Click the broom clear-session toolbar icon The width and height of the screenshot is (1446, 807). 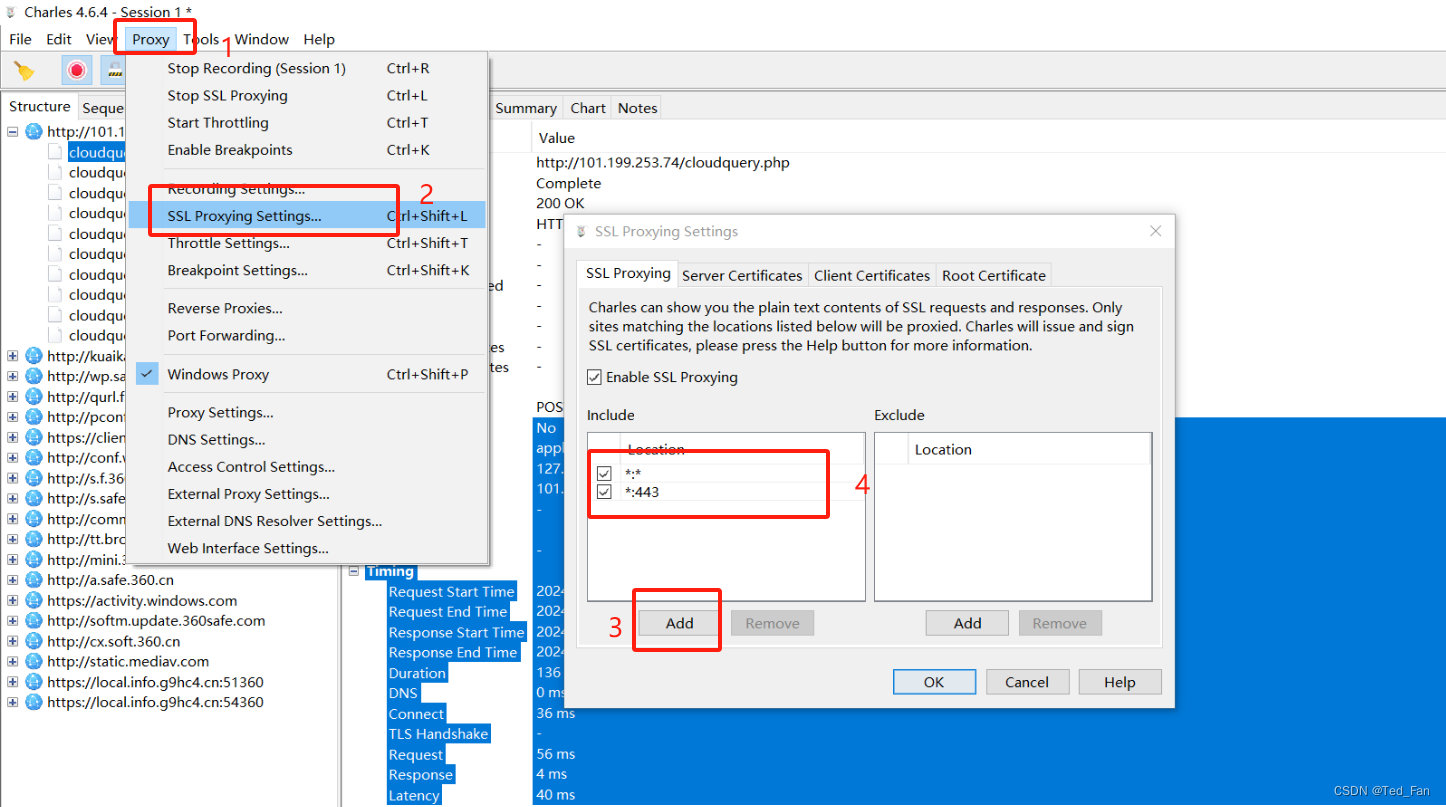[24, 70]
